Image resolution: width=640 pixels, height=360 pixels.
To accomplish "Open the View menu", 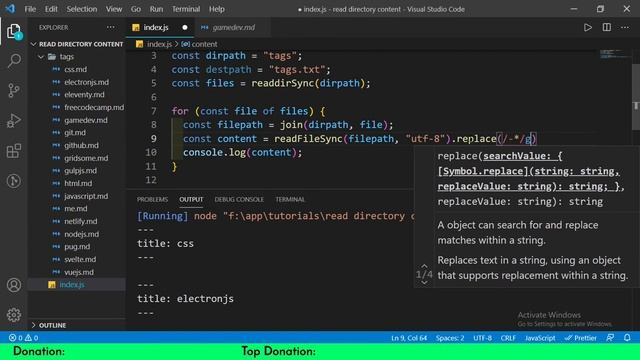I will pos(114,9).
